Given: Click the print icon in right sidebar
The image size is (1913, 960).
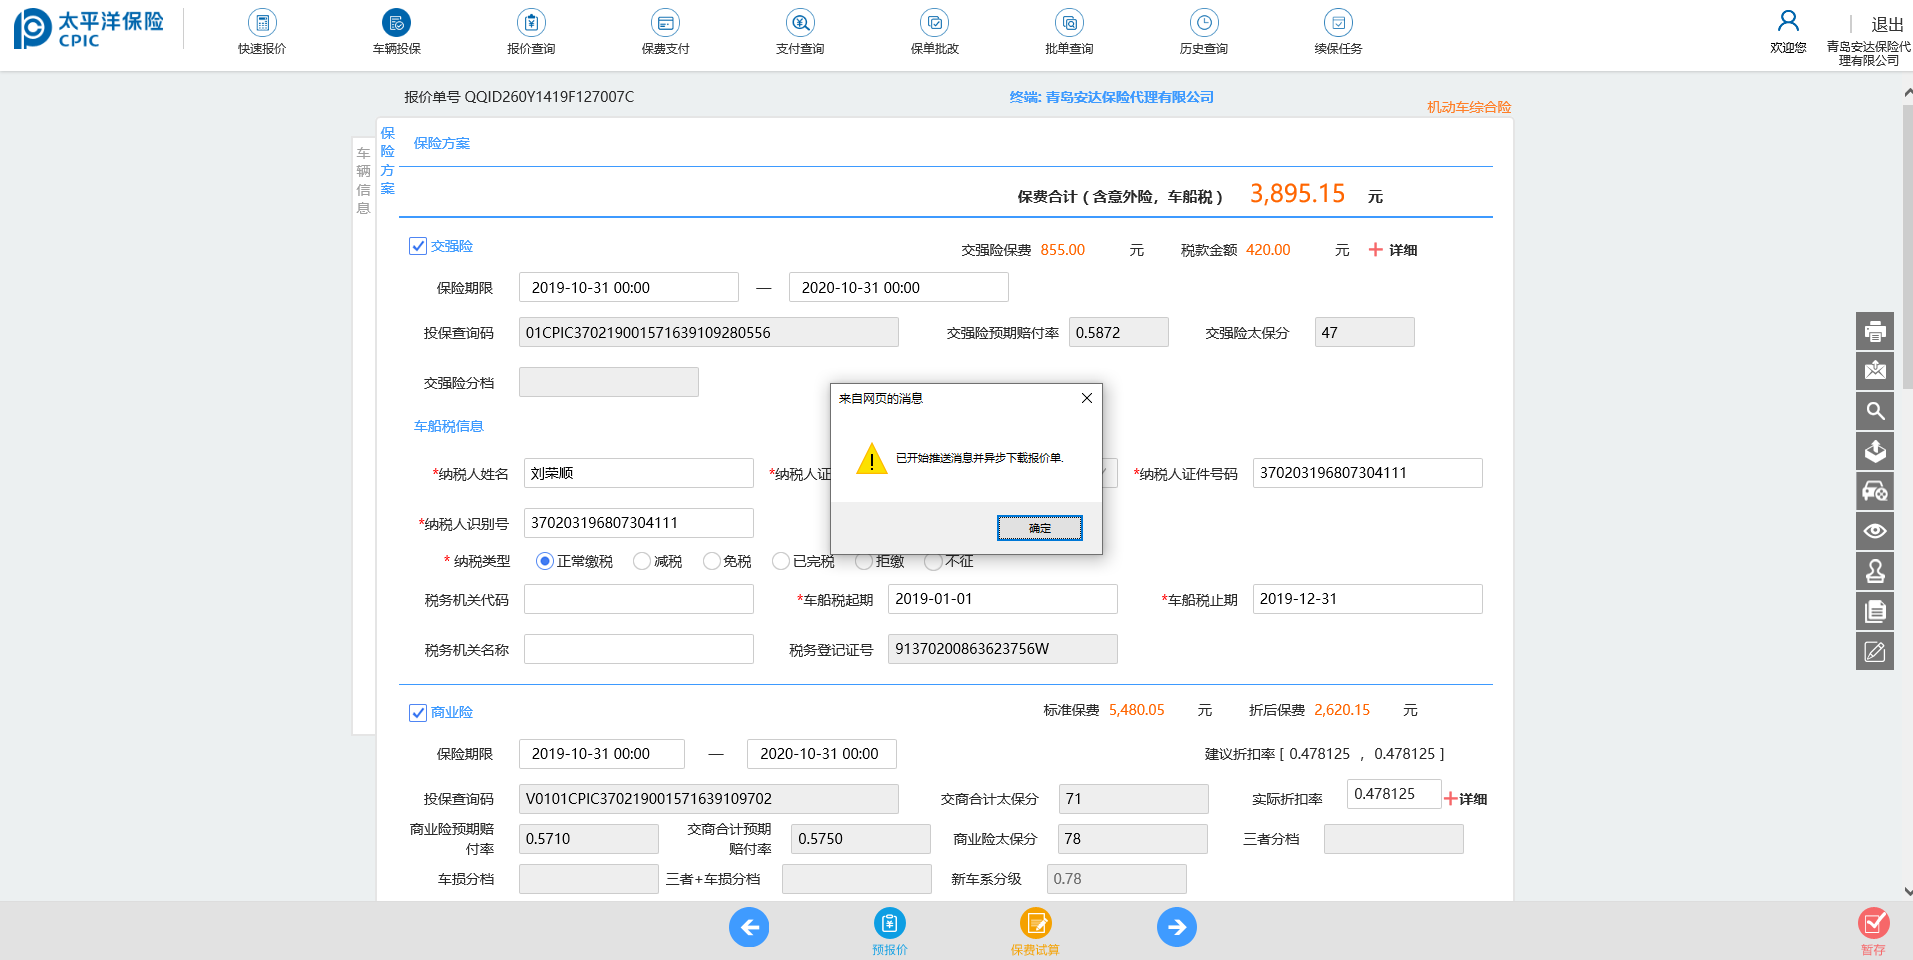Looking at the screenshot, I should [x=1874, y=331].
